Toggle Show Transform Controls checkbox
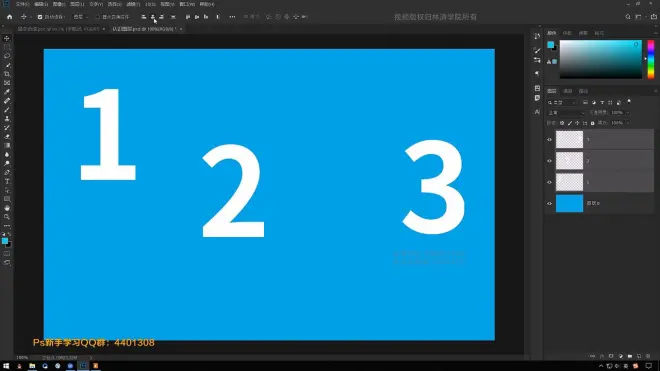This screenshot has width=660, height=371. click(97, 17)
